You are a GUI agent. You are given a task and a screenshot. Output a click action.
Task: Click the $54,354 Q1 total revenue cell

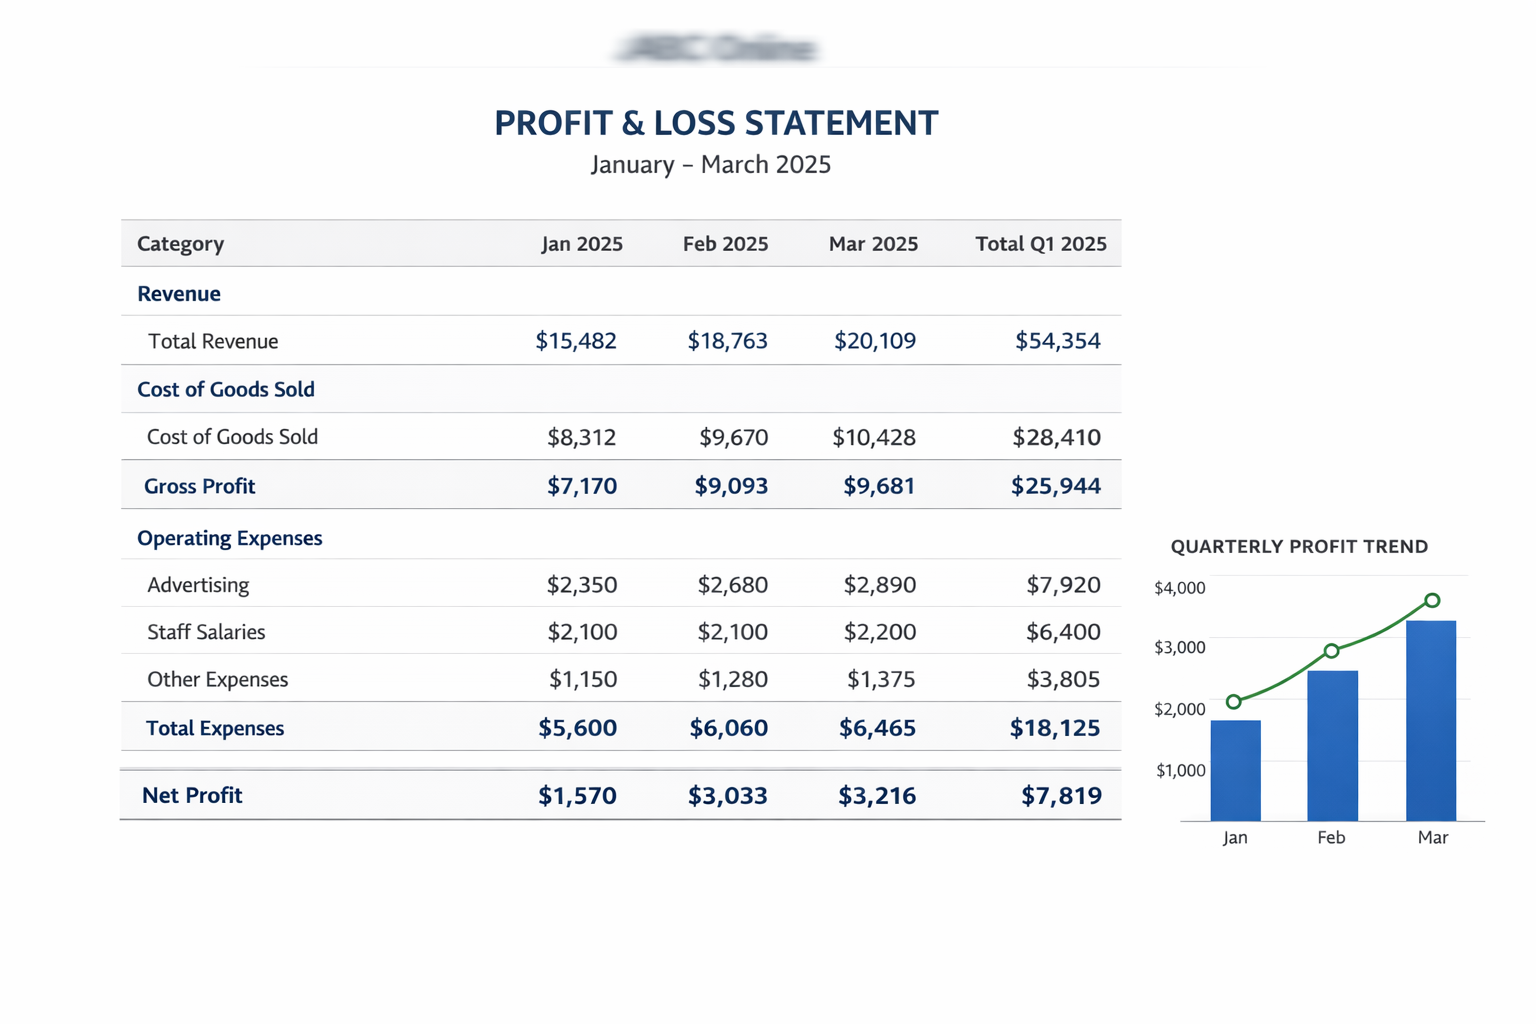1057,341
